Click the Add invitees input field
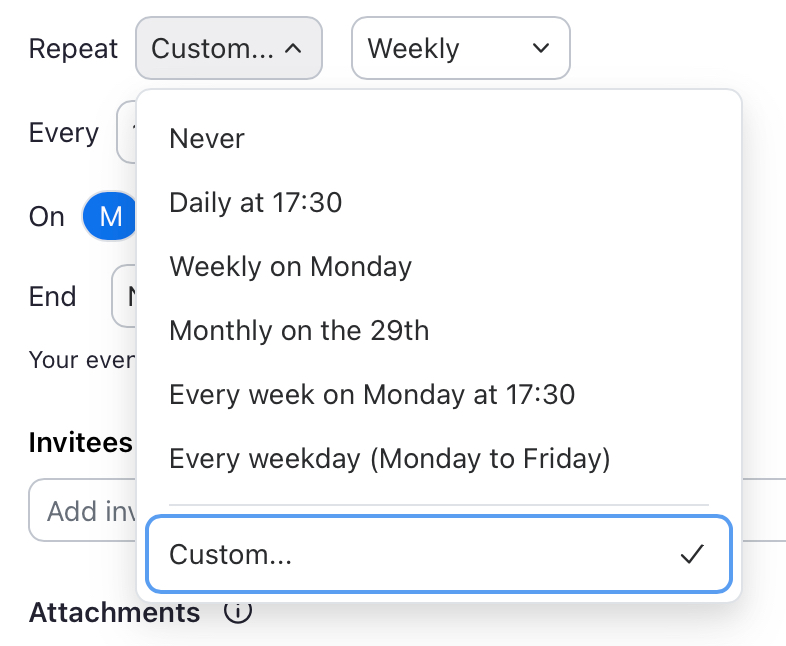Viewport: 786px width, 646px height. 85,511
